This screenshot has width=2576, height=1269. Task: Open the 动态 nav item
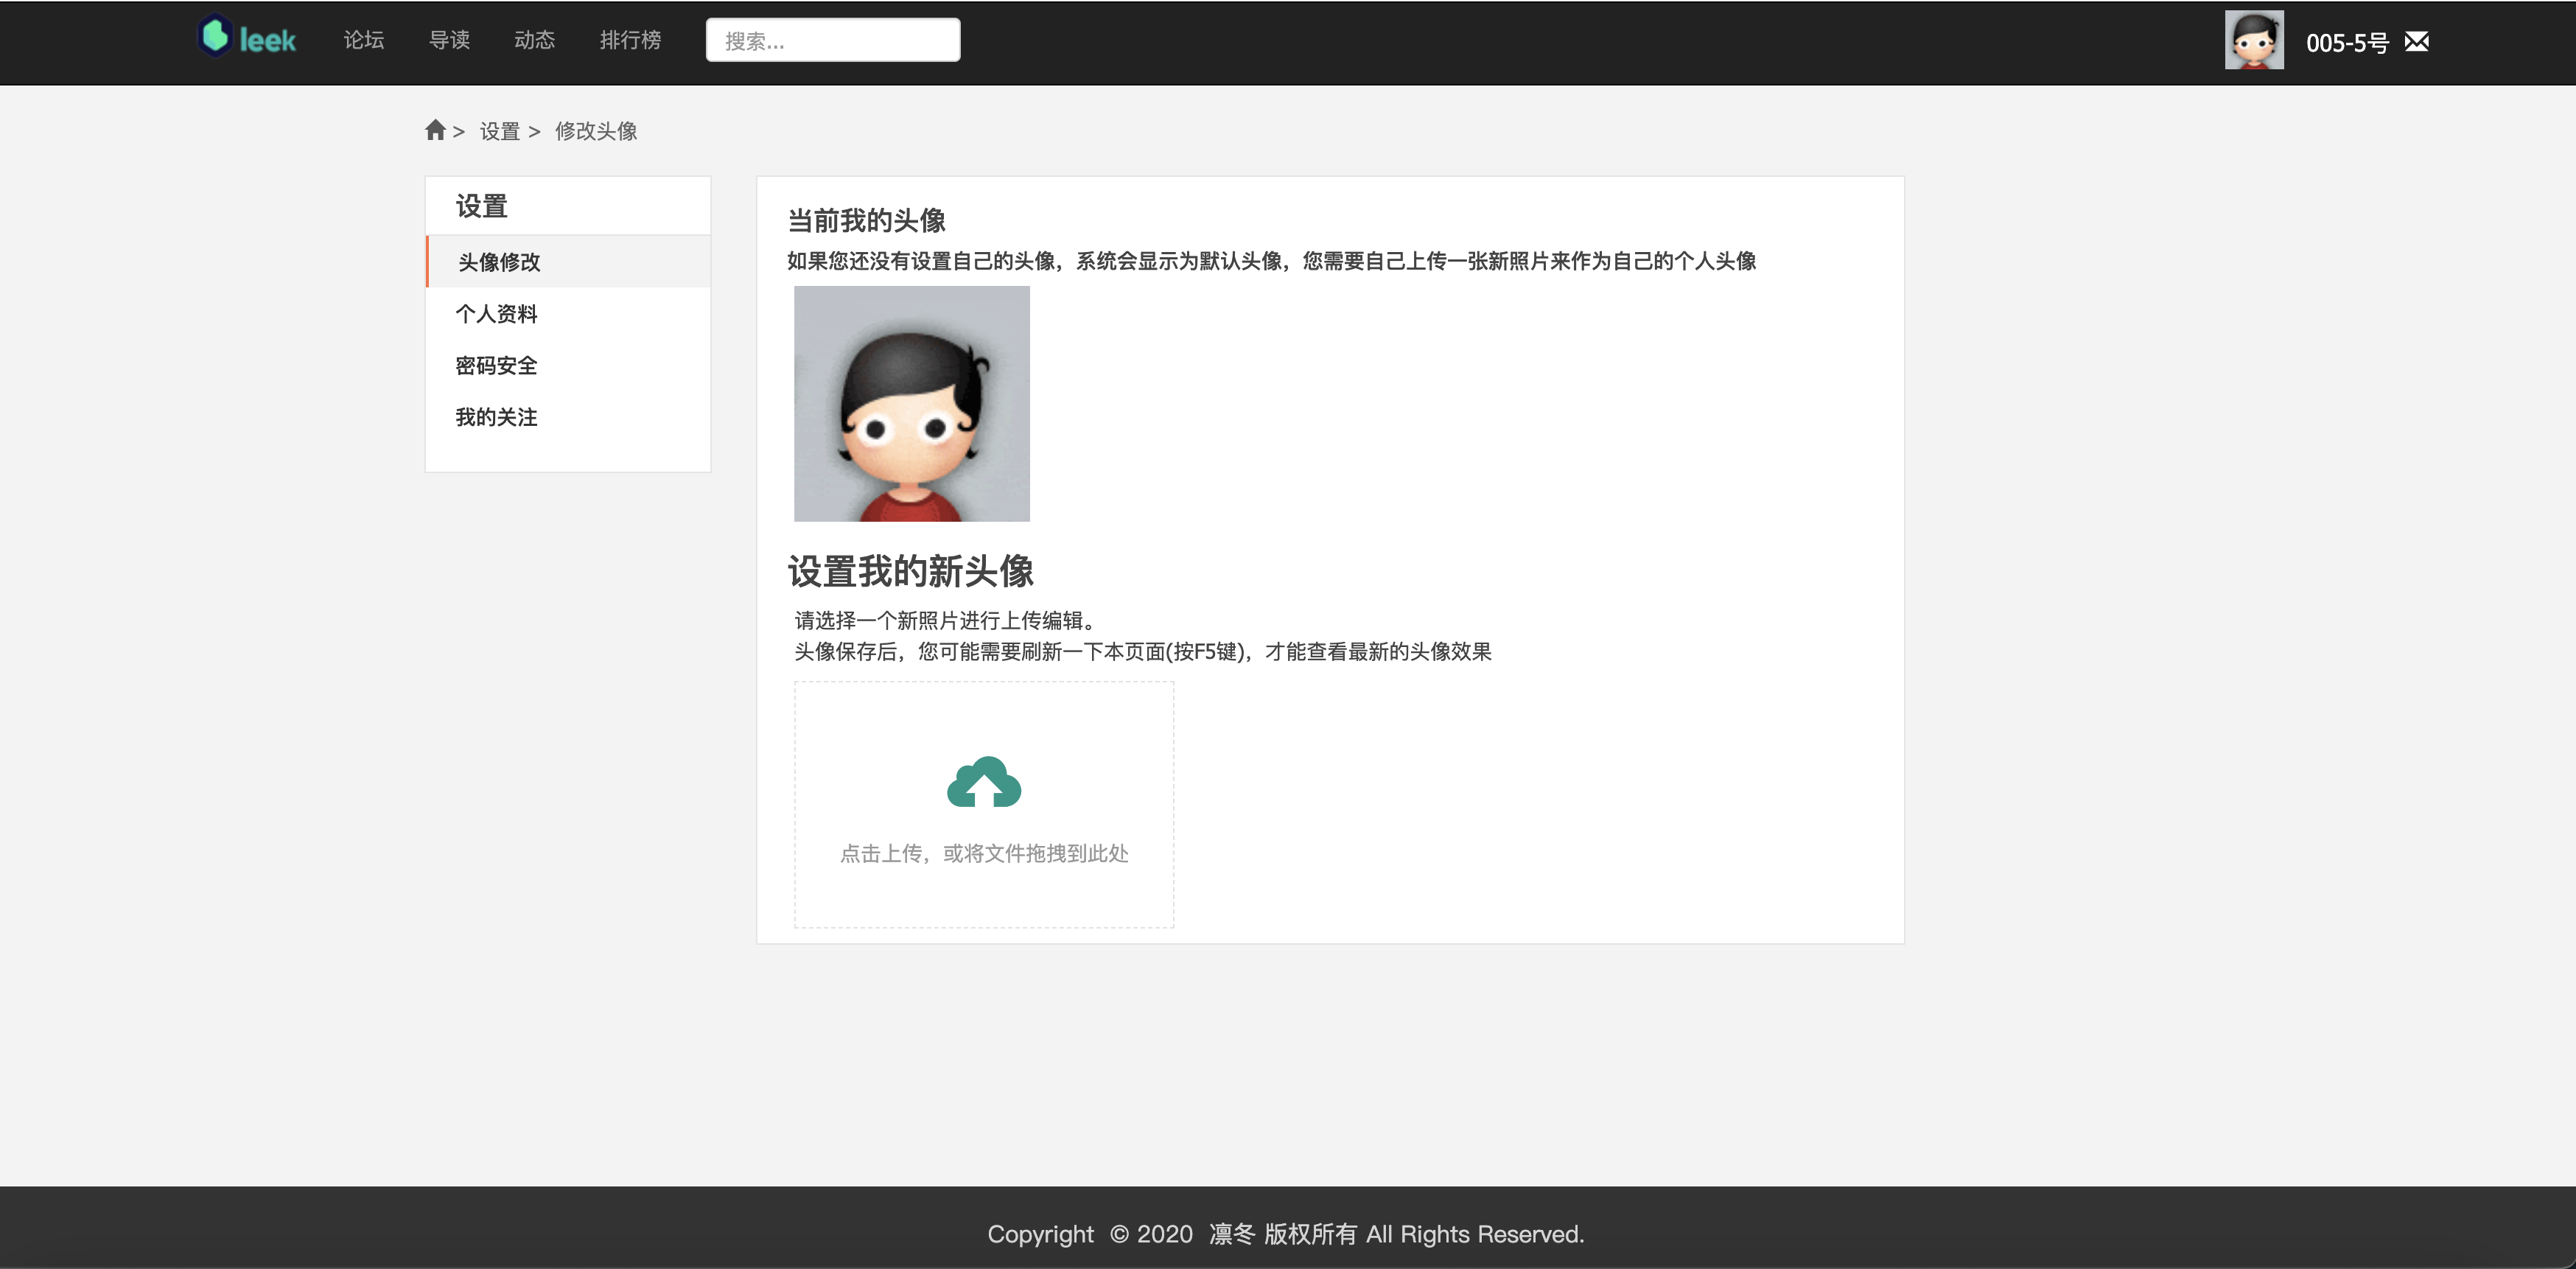534,40
